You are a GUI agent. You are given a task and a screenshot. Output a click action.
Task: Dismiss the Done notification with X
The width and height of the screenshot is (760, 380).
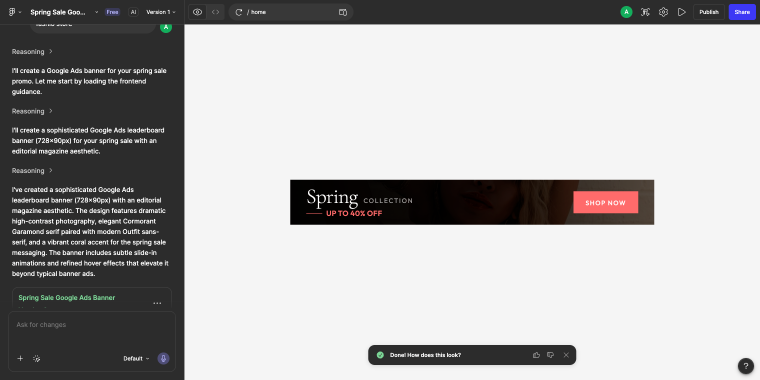(x=566, y=355)
